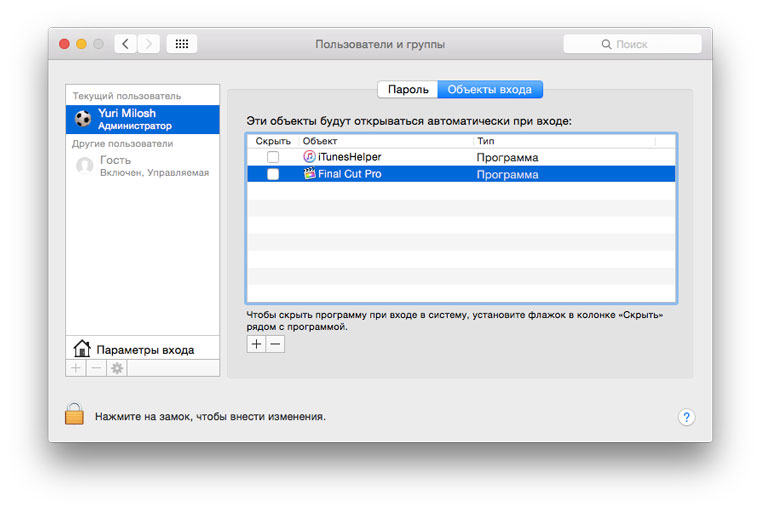Click the help question mark button
This screenshot has width=760, height=510.
686,417
